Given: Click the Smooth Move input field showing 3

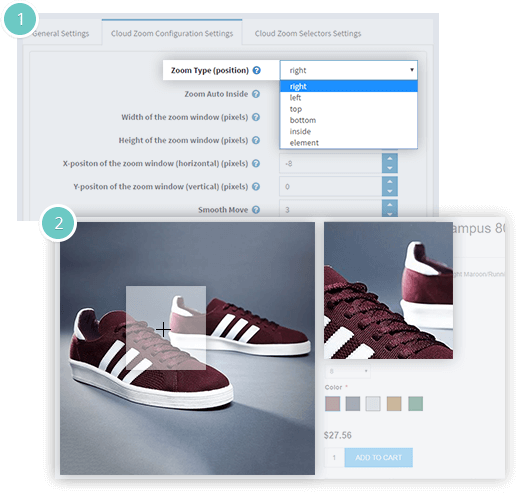Looking at the screenshot, I should [x=330, y=209].
